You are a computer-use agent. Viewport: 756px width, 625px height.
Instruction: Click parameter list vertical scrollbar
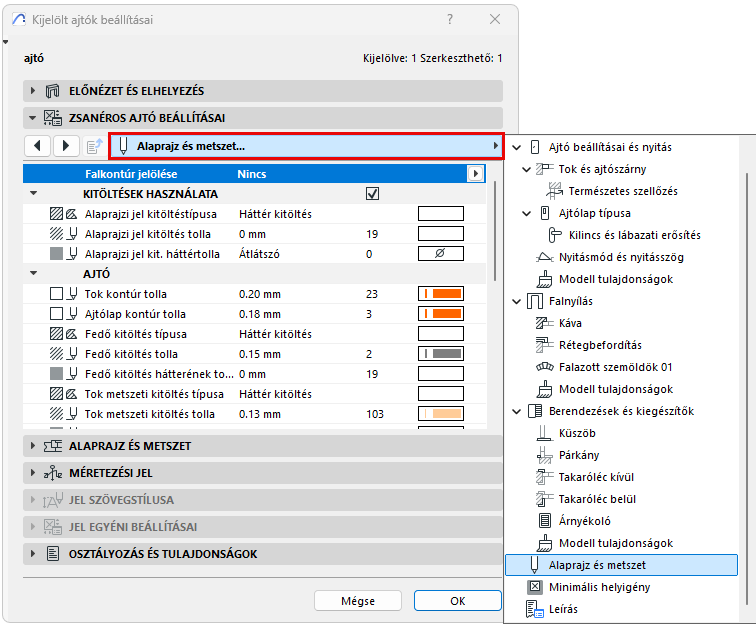click(x=495, y=231)
